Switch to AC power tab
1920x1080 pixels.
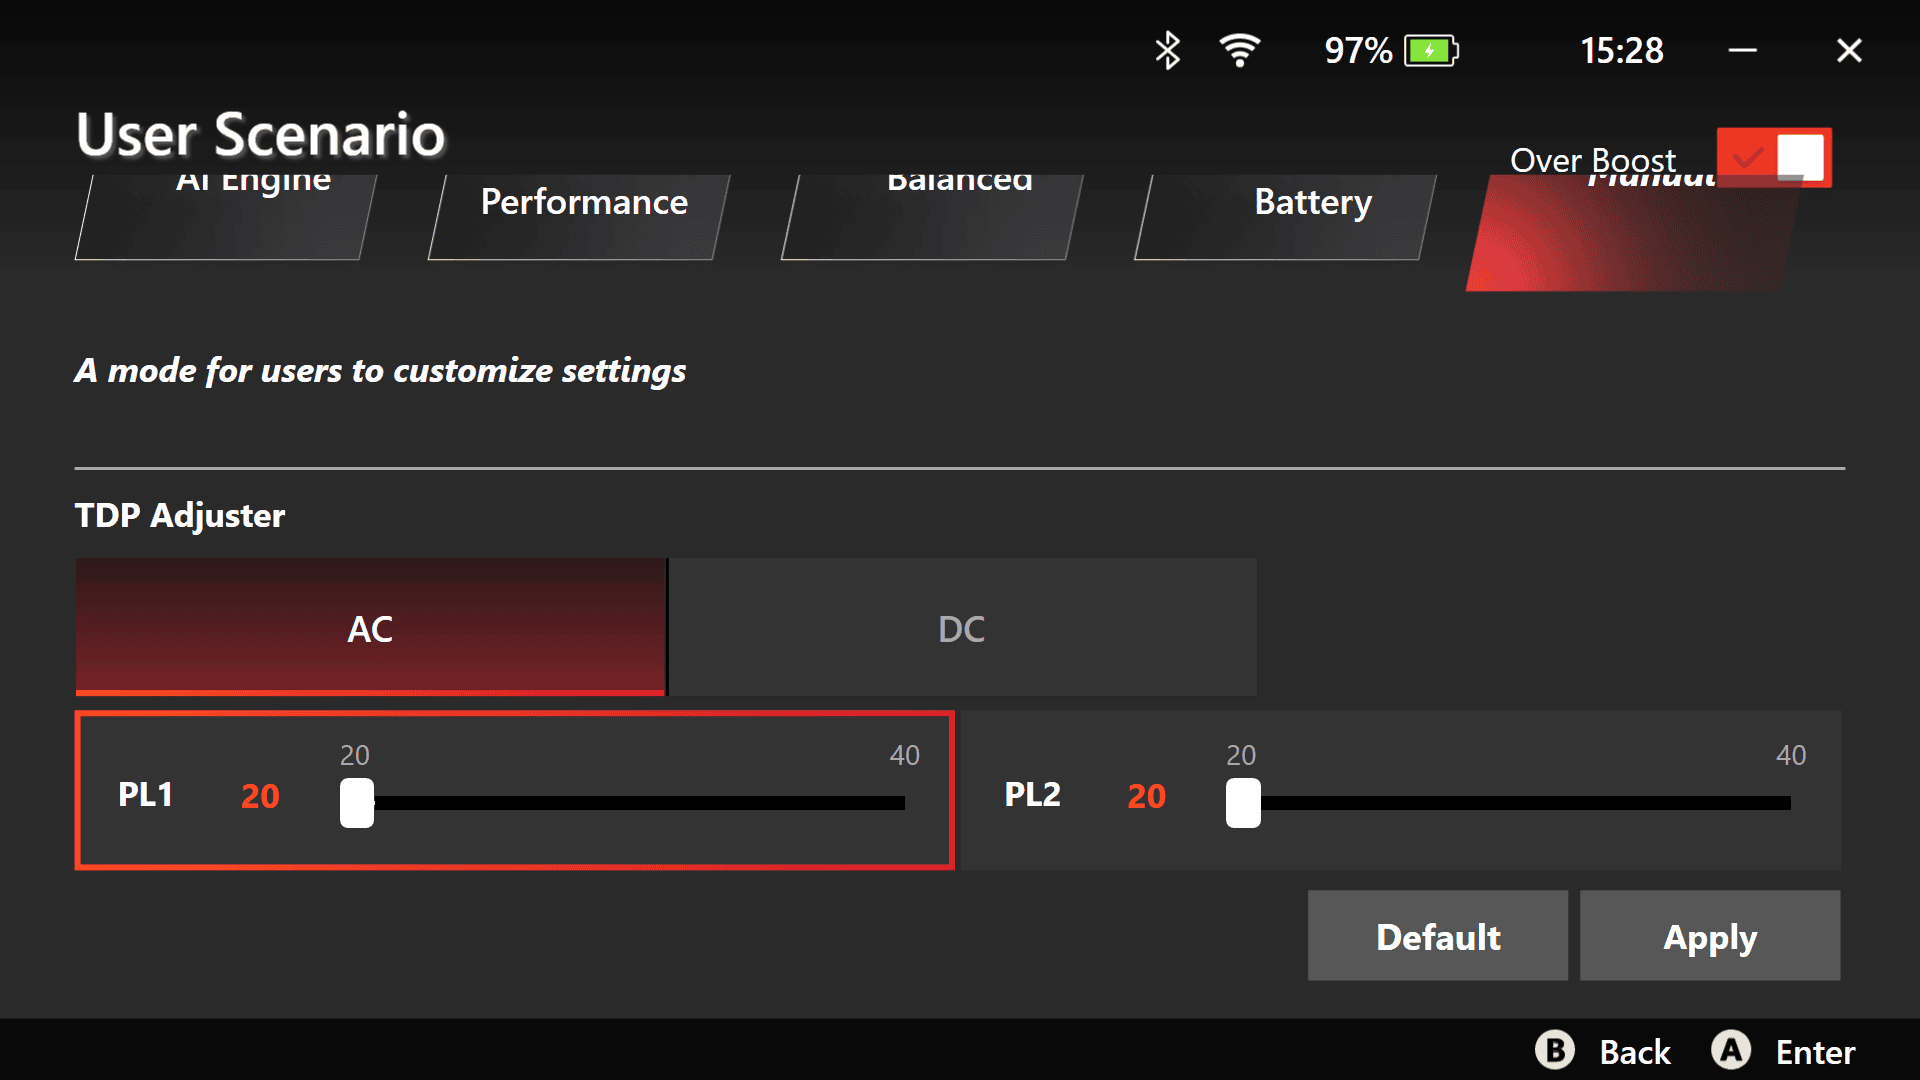[371, 626]
